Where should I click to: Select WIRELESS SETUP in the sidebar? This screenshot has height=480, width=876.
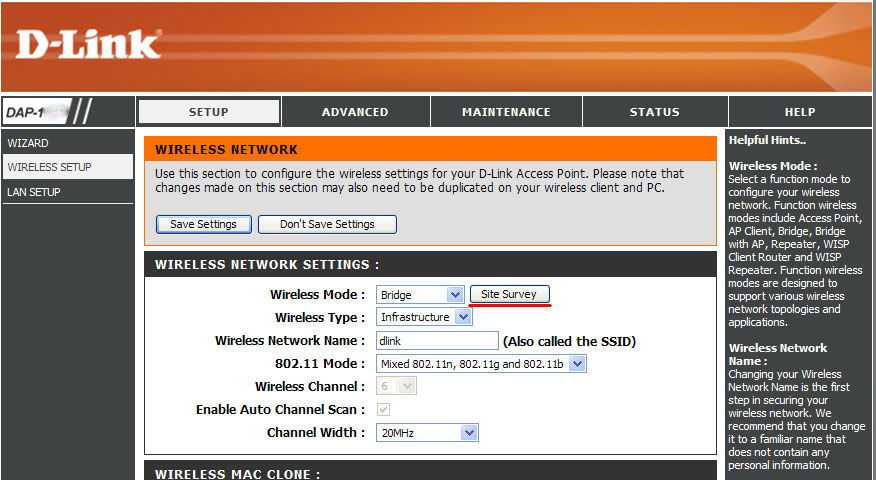tap(49, 167)
